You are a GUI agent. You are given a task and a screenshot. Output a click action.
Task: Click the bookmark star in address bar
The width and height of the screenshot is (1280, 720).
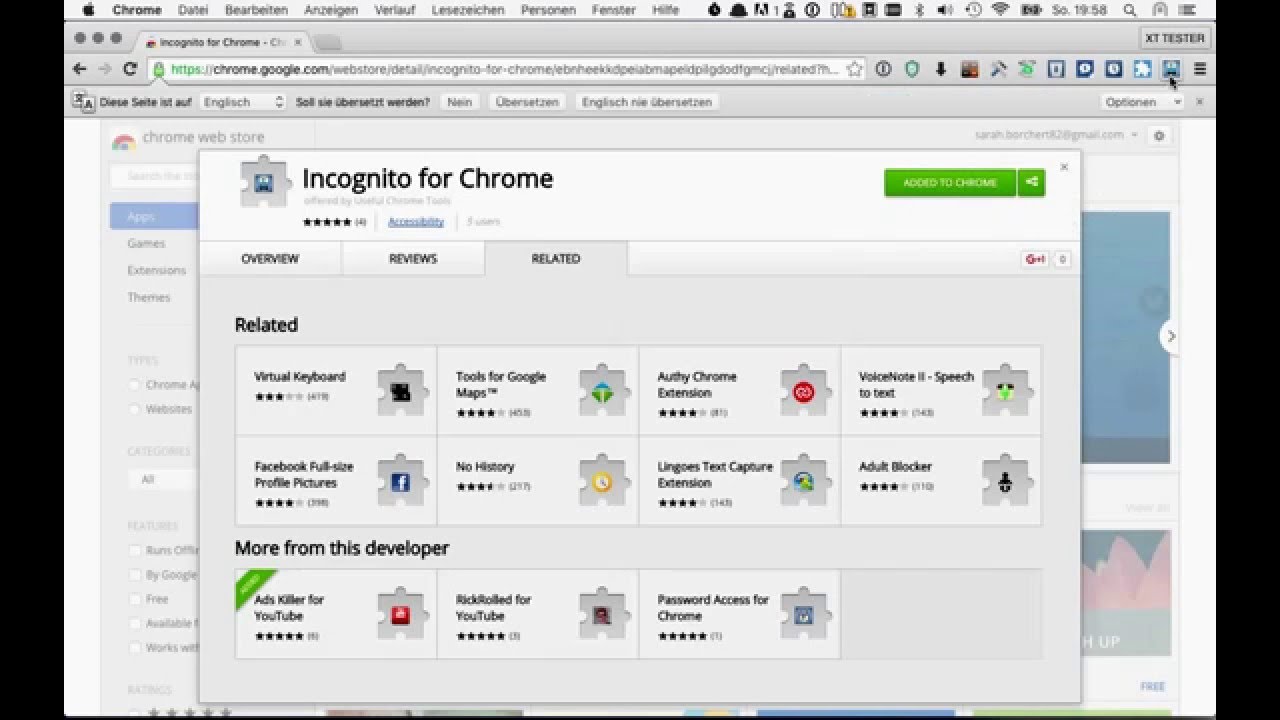(854, 69)
